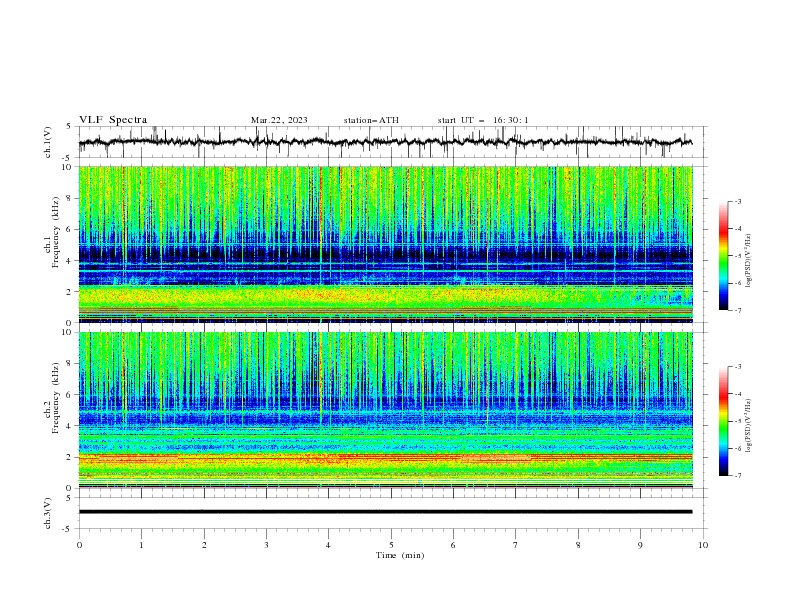Click the "-3" label on ch.1 color bar
Viewport: 792px width, 612px height.
[737, 201]
